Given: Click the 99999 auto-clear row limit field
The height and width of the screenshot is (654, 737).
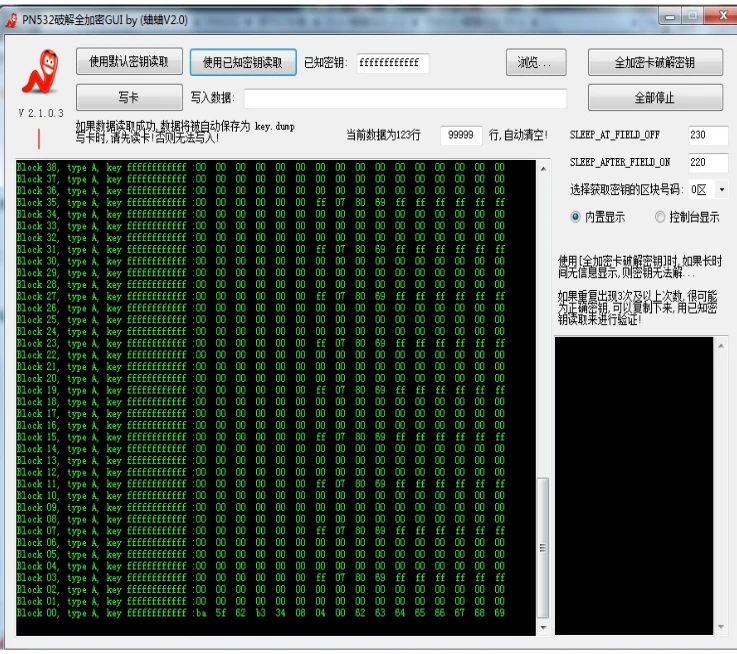Looking at the screenshot, I should pyautogui.click(x=461, y=135).
